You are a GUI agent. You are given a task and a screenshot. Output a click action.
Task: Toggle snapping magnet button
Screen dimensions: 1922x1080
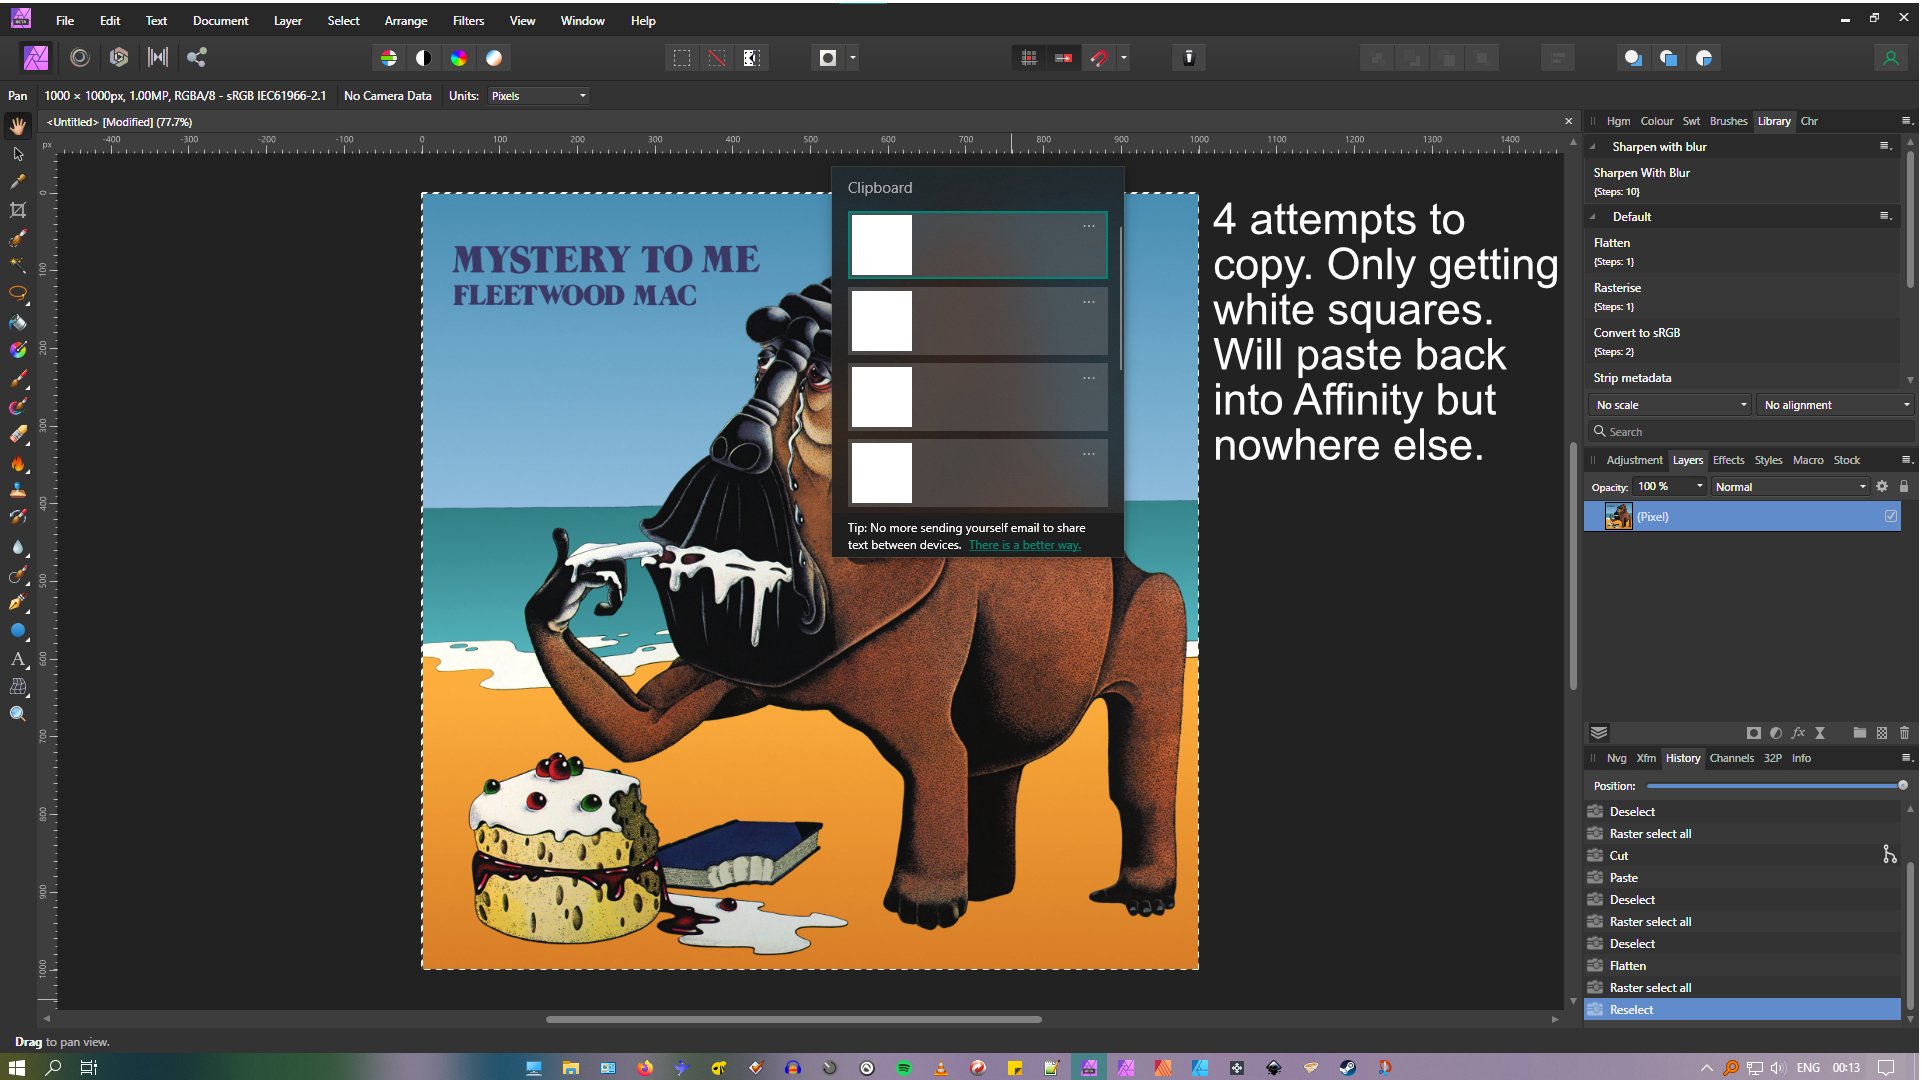(1099, 58)
